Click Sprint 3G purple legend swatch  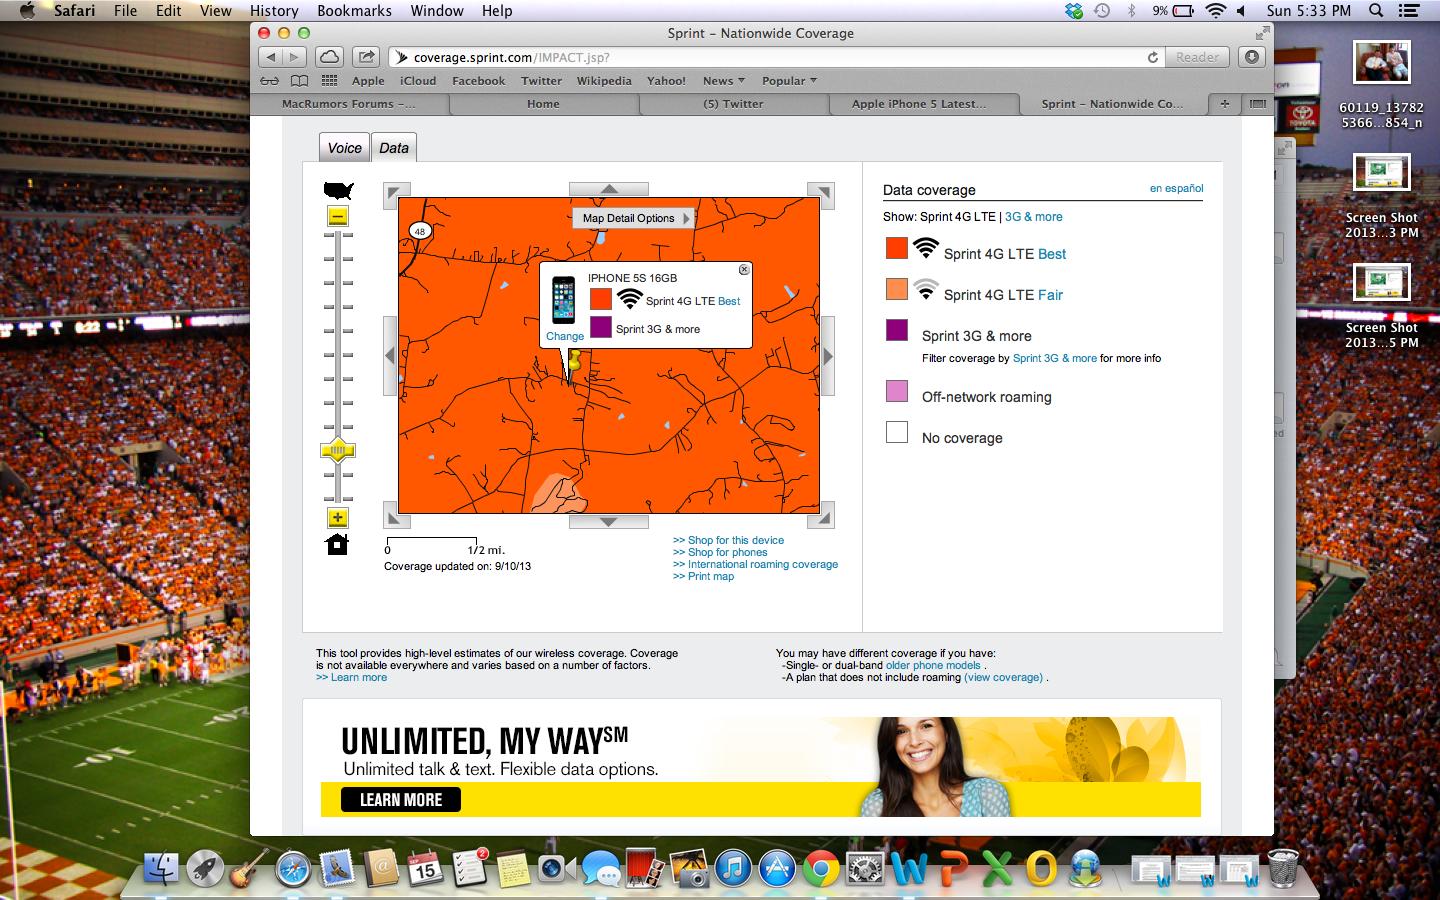[x=897, y=330]
